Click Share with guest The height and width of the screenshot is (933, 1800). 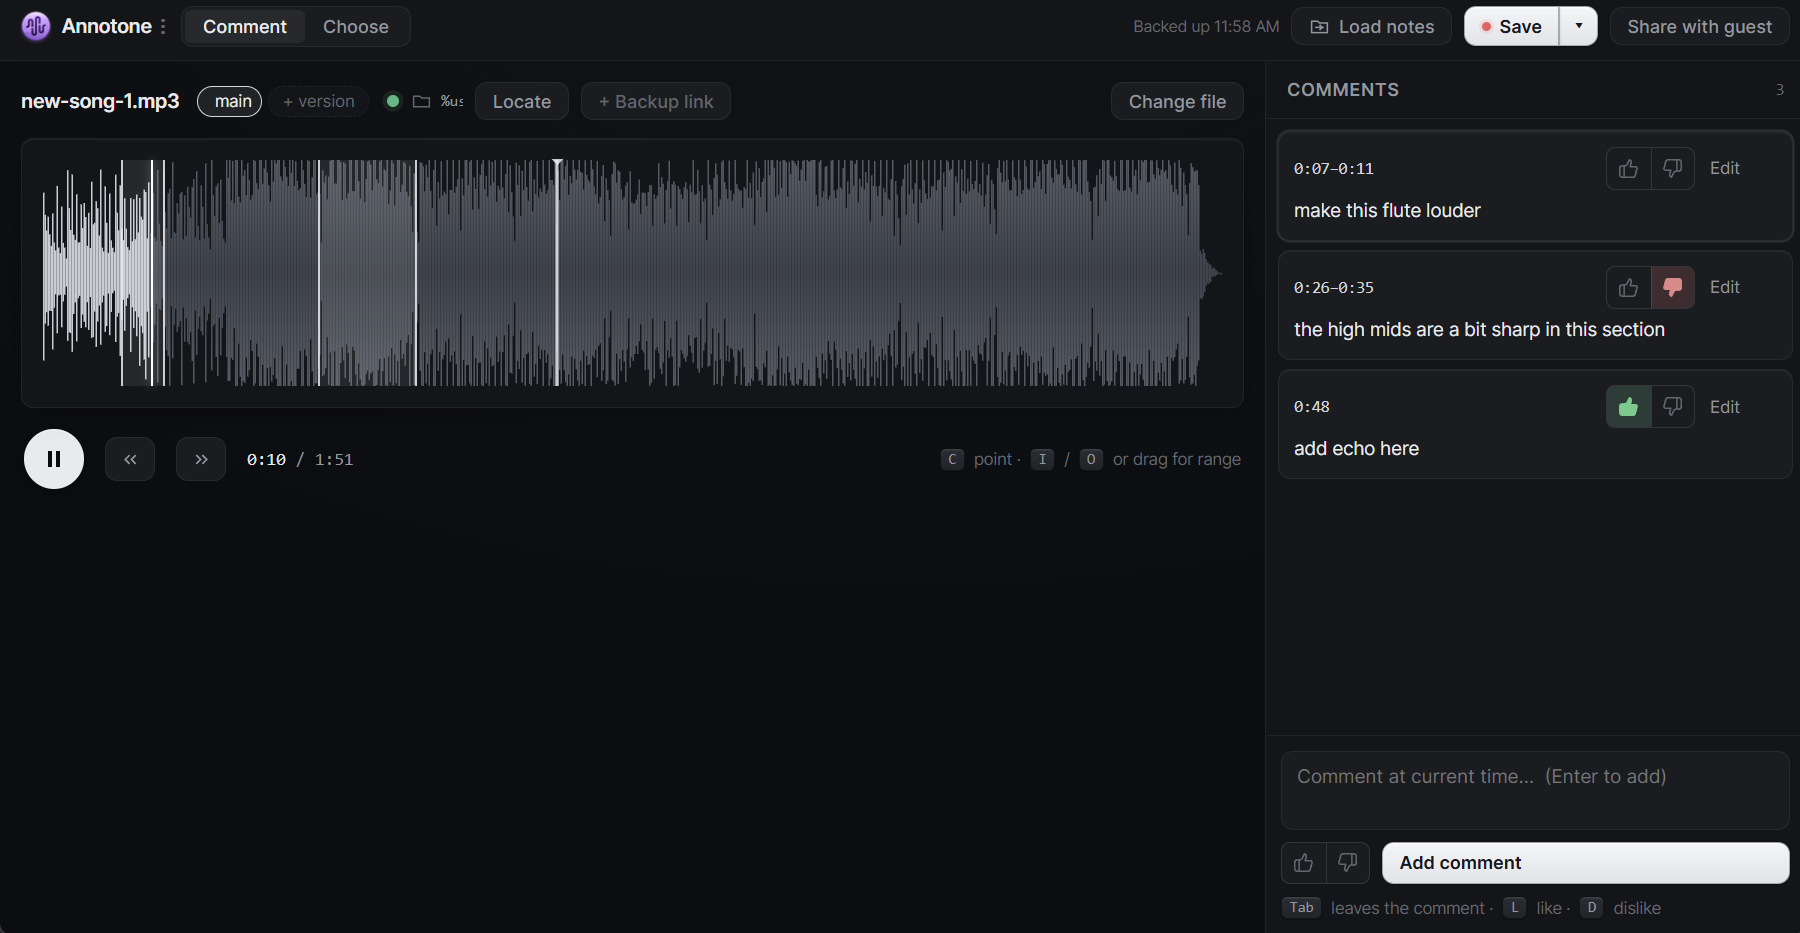[1699, 26]
